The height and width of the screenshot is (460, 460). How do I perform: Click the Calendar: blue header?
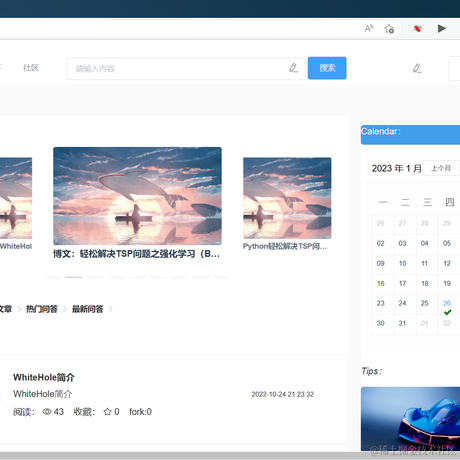(410, 135)
